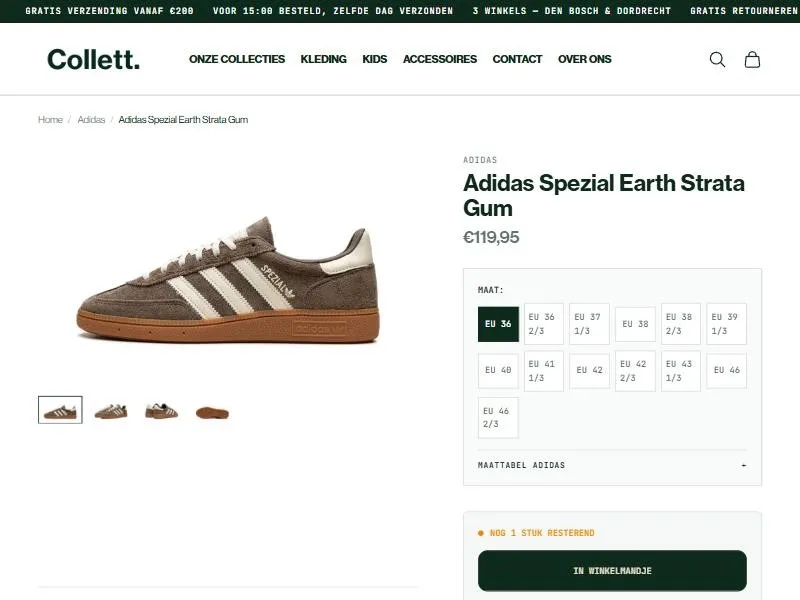Select size EU 36

[498, 324]
